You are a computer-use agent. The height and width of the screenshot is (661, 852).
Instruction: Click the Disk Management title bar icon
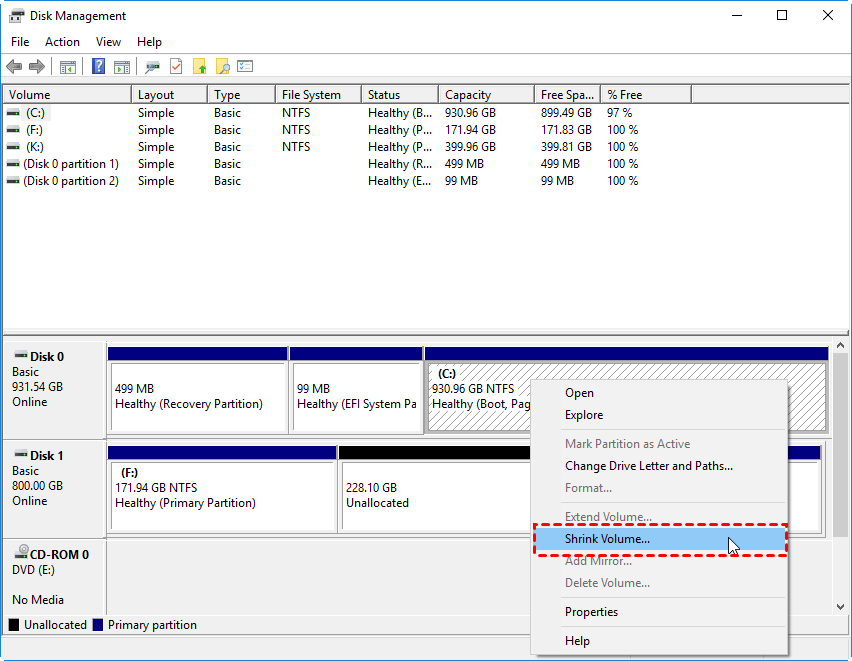pyautogui.click(x=16, y=15)
